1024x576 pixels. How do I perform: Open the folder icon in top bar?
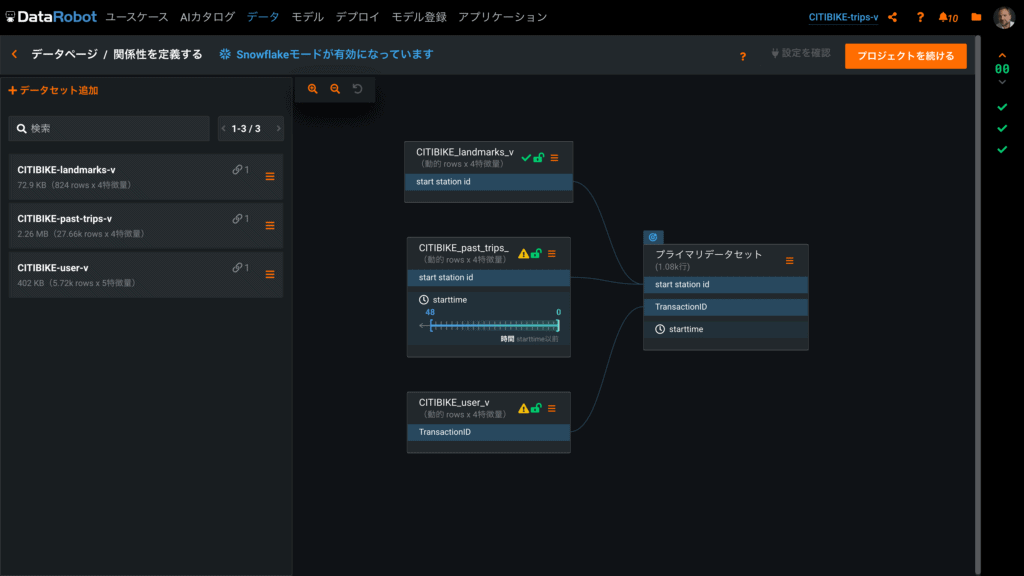click(976, 17)
